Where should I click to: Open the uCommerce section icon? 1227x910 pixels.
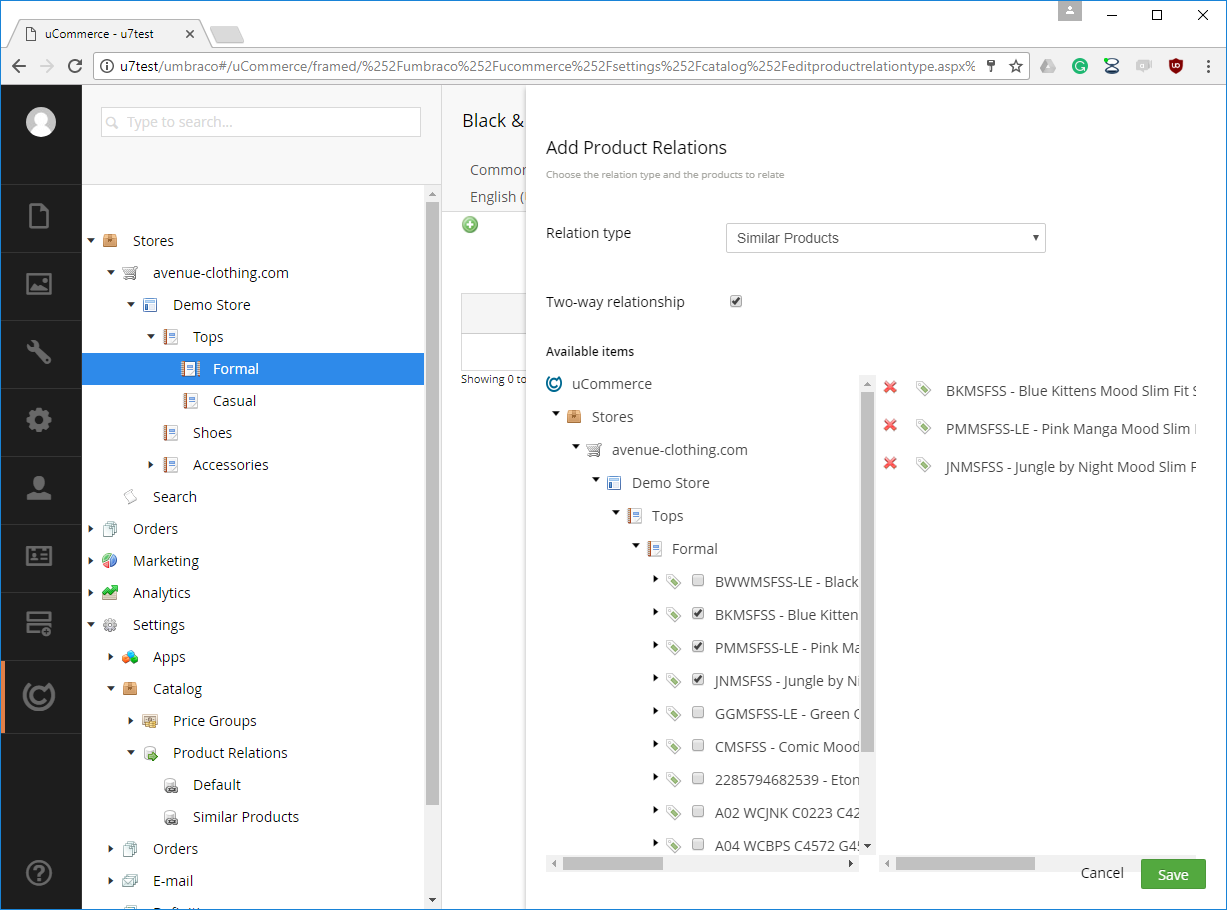coord(39,696)
